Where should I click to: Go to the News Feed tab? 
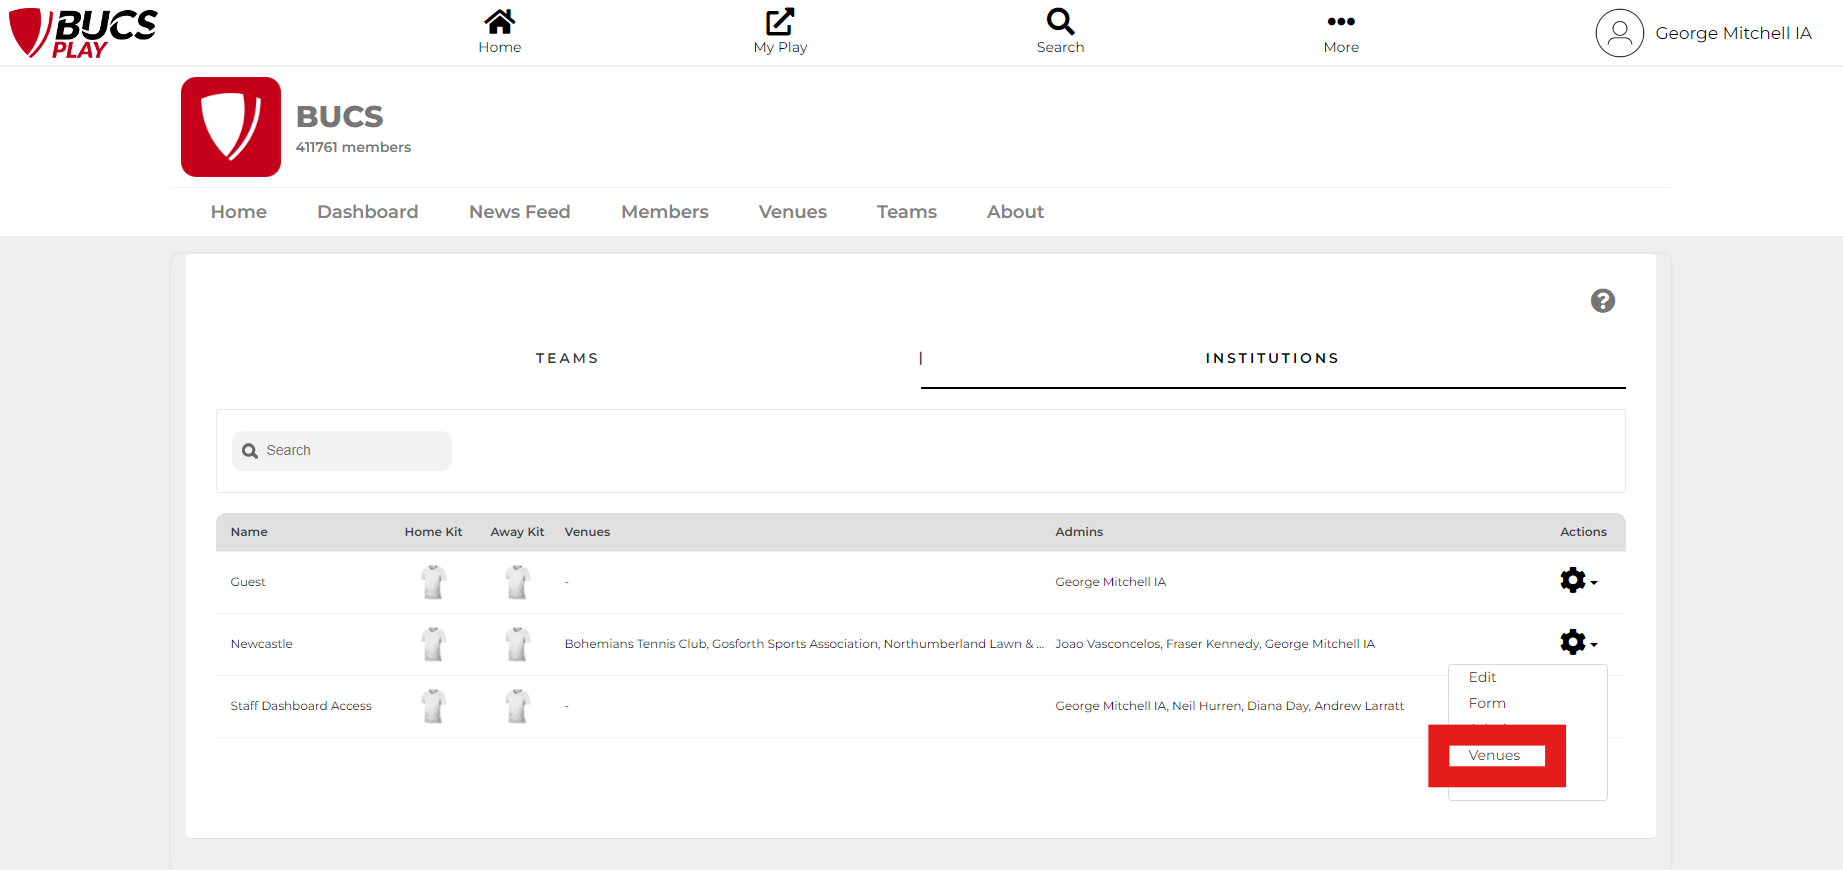pos(520,212)
